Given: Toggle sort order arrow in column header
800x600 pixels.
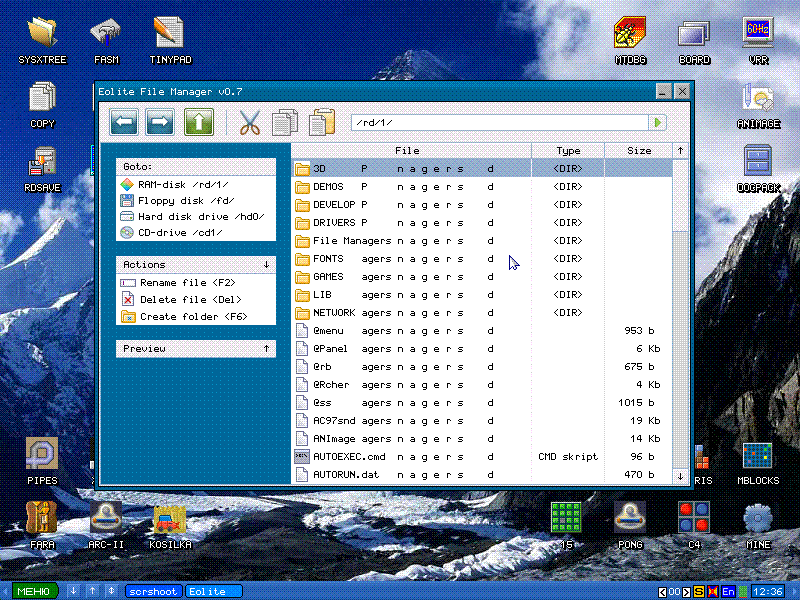Looking at the screenshot, I should [x=681, y=151].
